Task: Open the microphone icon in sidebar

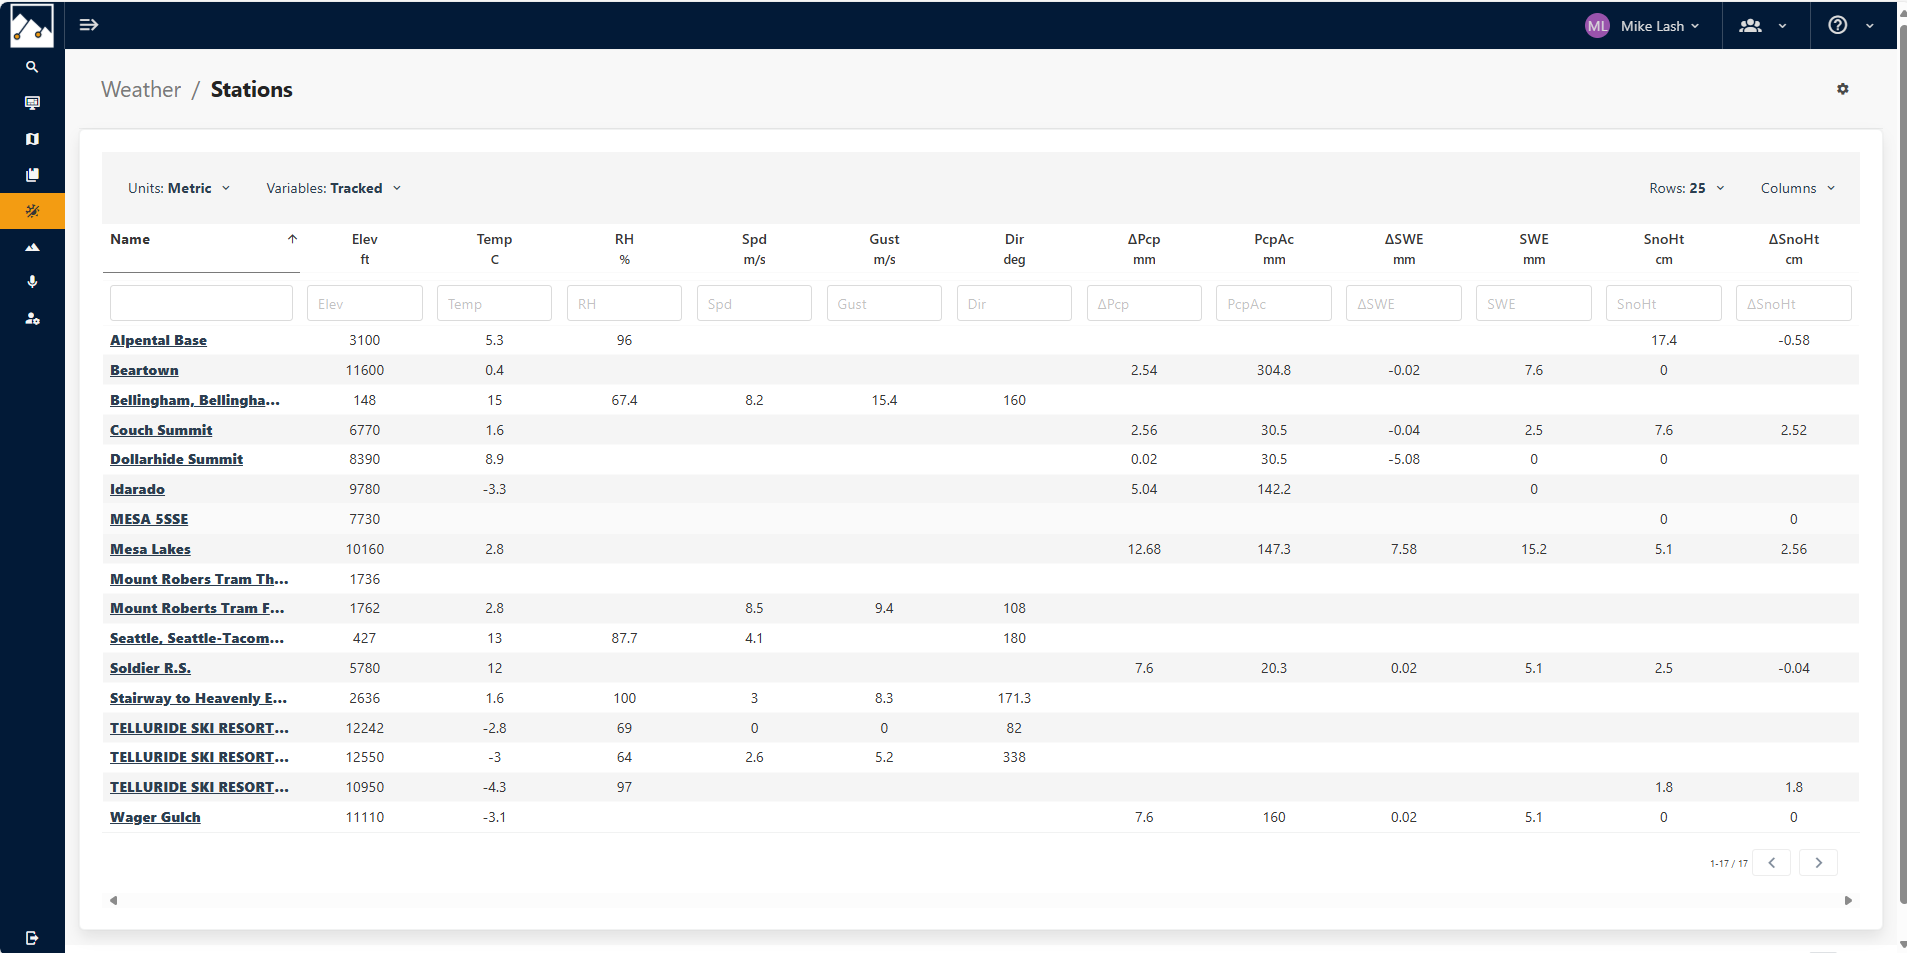Action: (32, 282)
